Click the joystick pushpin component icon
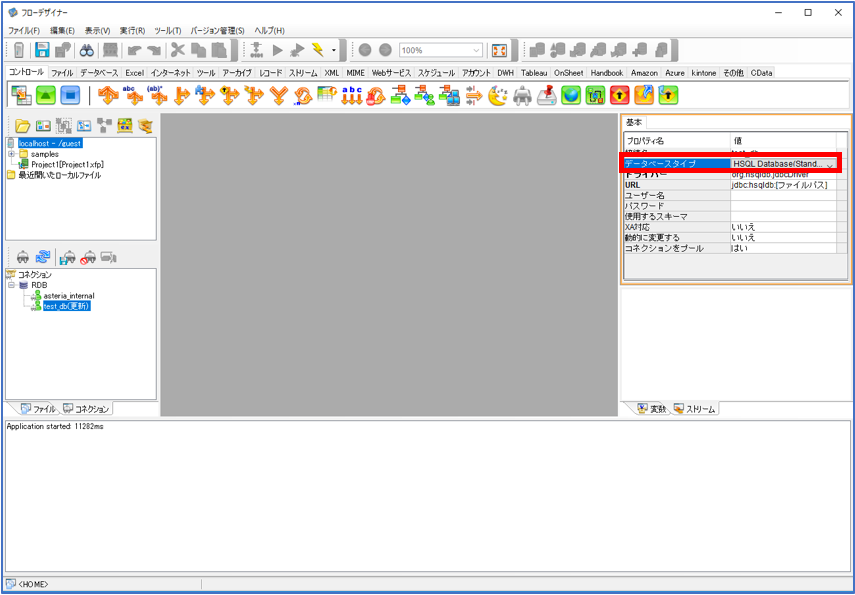Image resolution: width=855 pixels, height=595 pixels. [546, 95]
